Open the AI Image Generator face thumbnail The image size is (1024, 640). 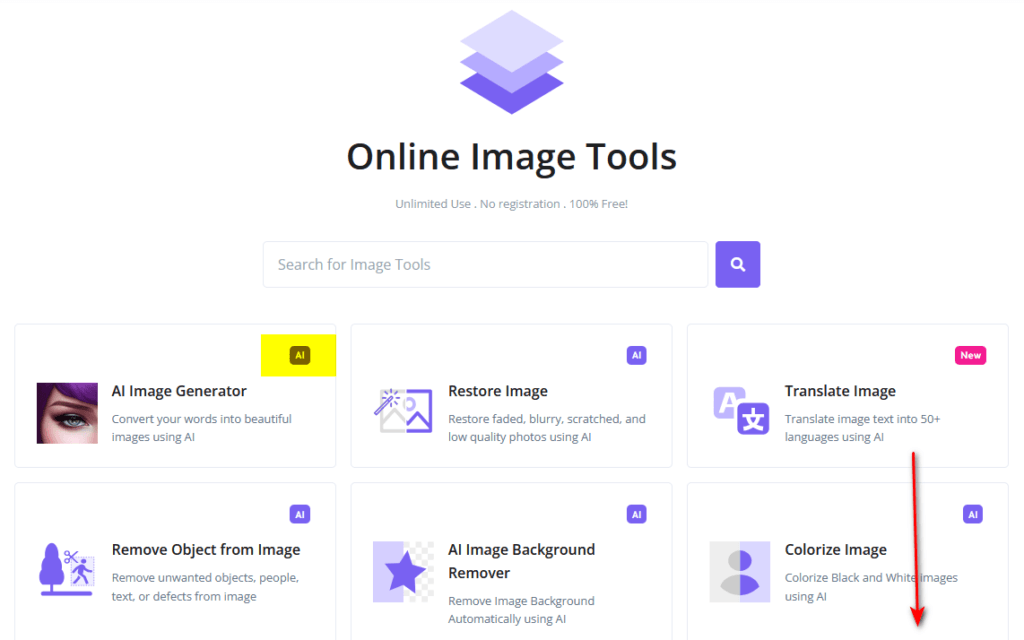[67, 413]
